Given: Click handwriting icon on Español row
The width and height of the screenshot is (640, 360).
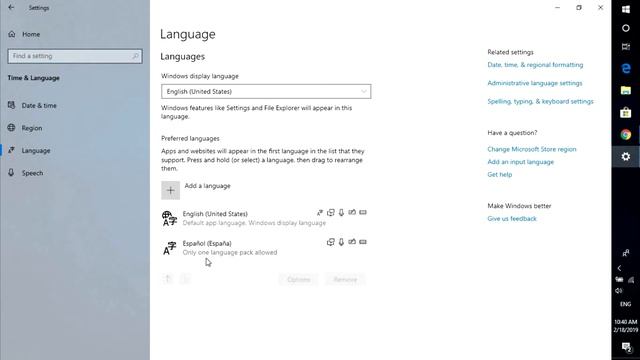Looking at the screenshot, I should (x=352, y=242).
